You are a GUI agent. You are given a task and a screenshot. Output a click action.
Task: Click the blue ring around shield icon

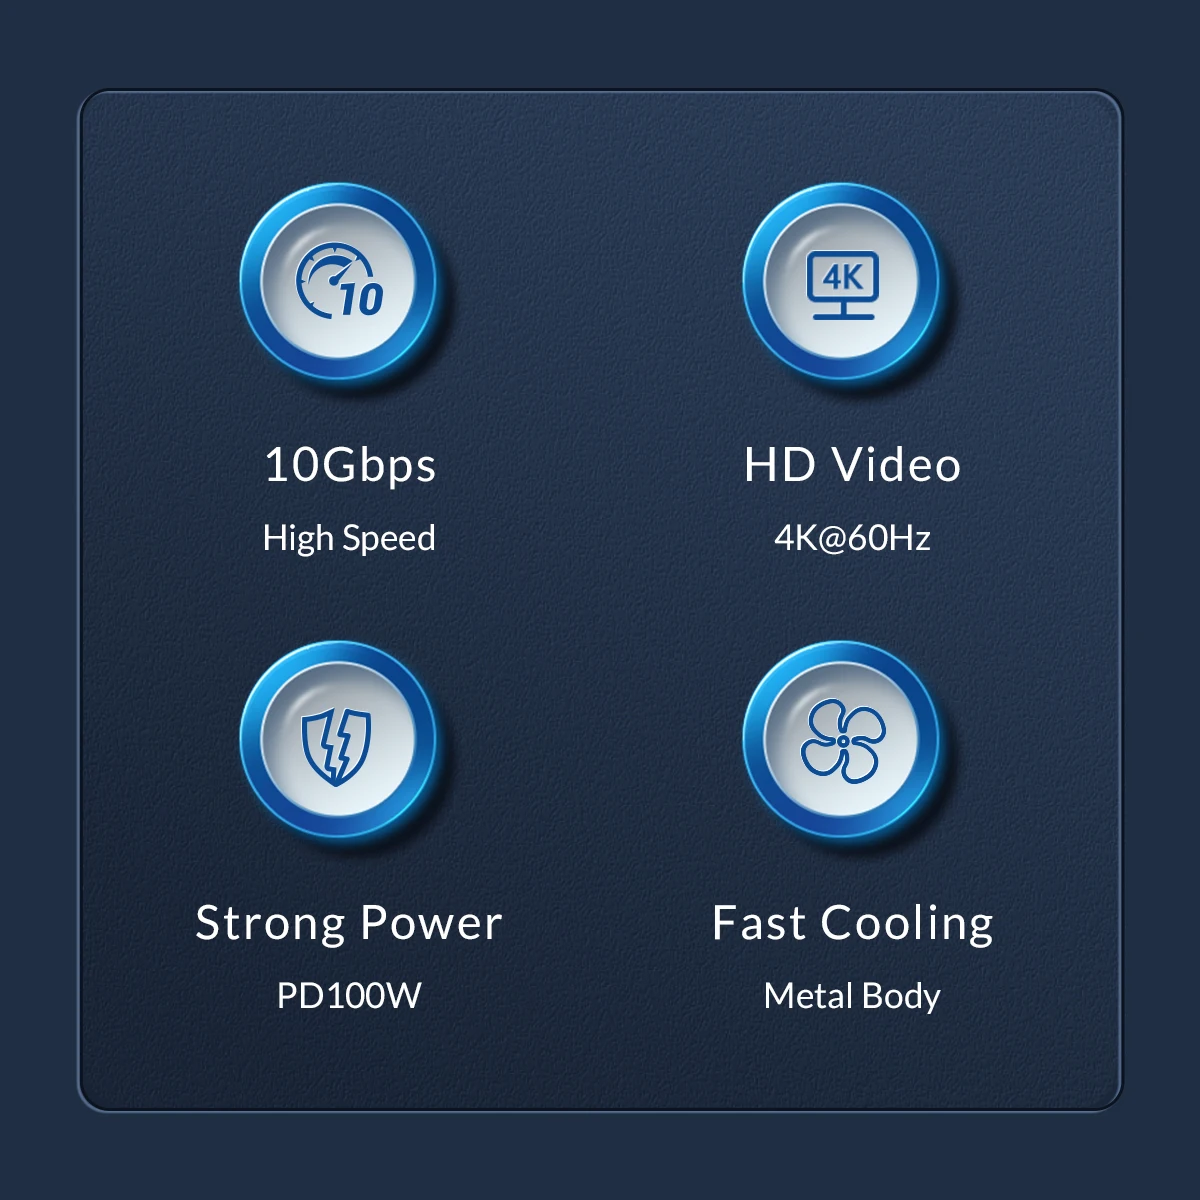[338, 741]
